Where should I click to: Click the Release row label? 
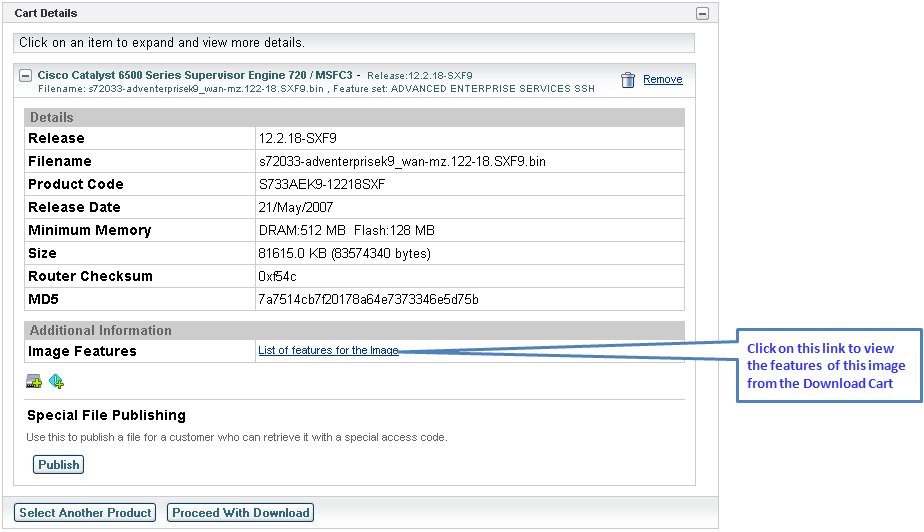(x=57, y=138)
